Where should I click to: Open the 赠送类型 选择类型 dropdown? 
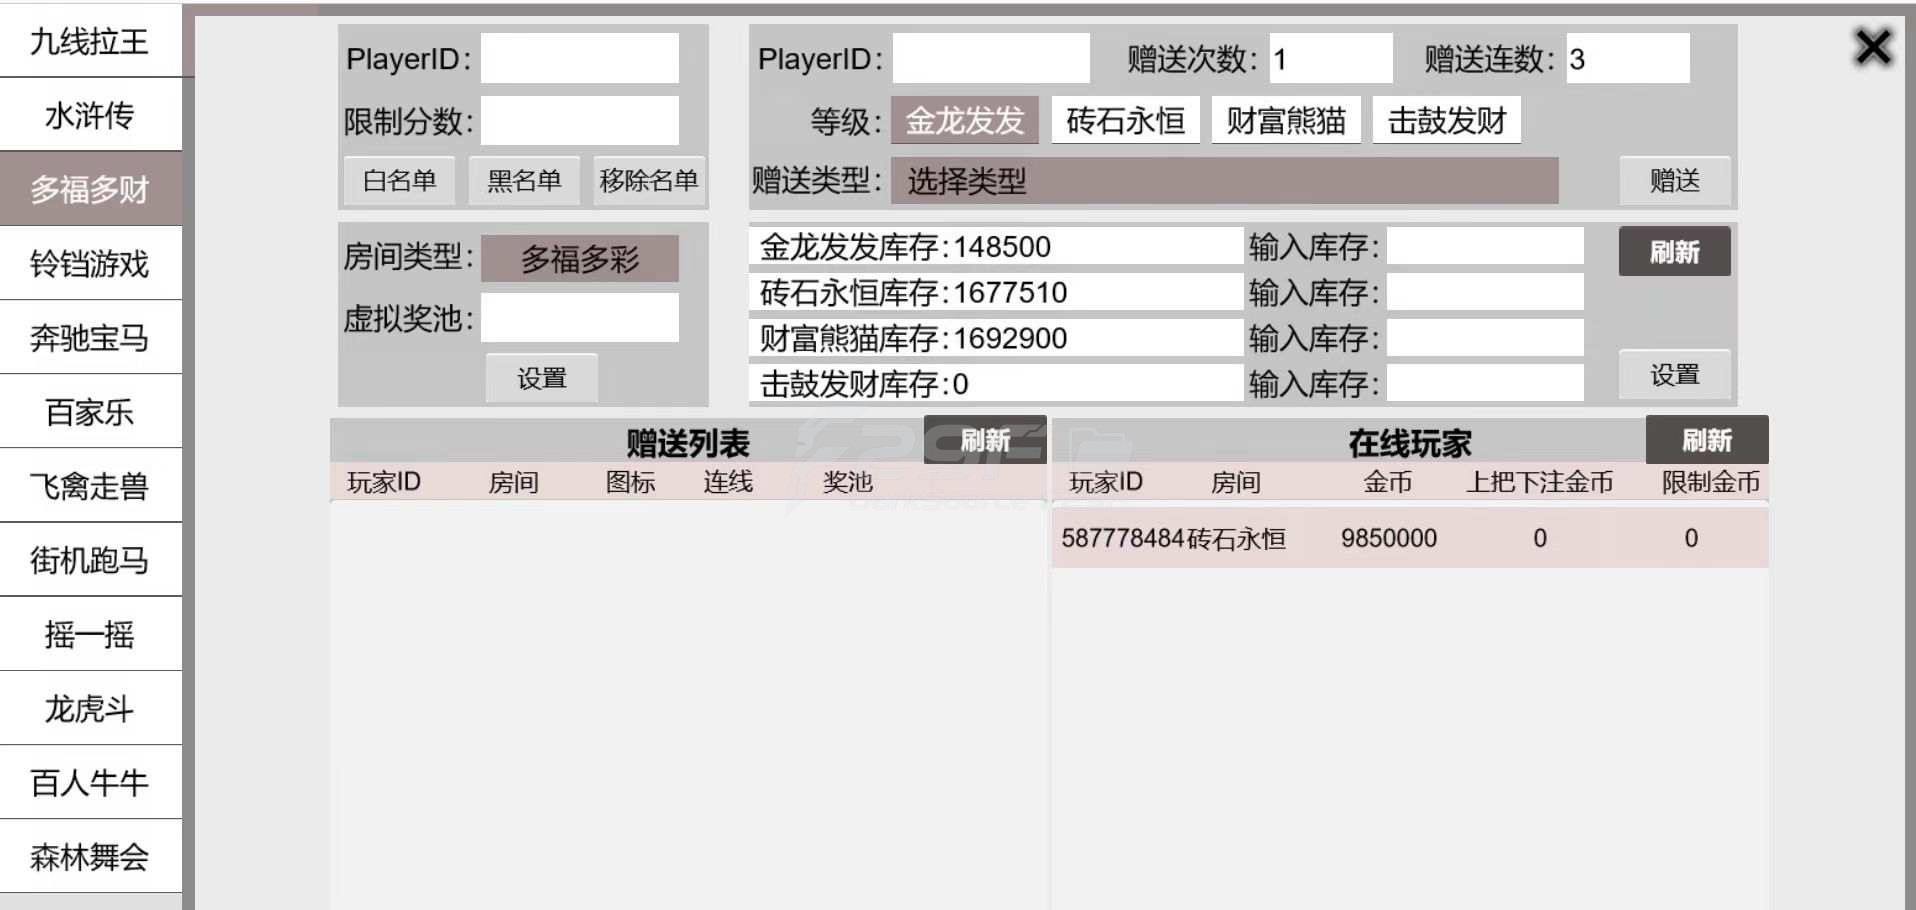pyautogui.click(x=1225, y=181)
